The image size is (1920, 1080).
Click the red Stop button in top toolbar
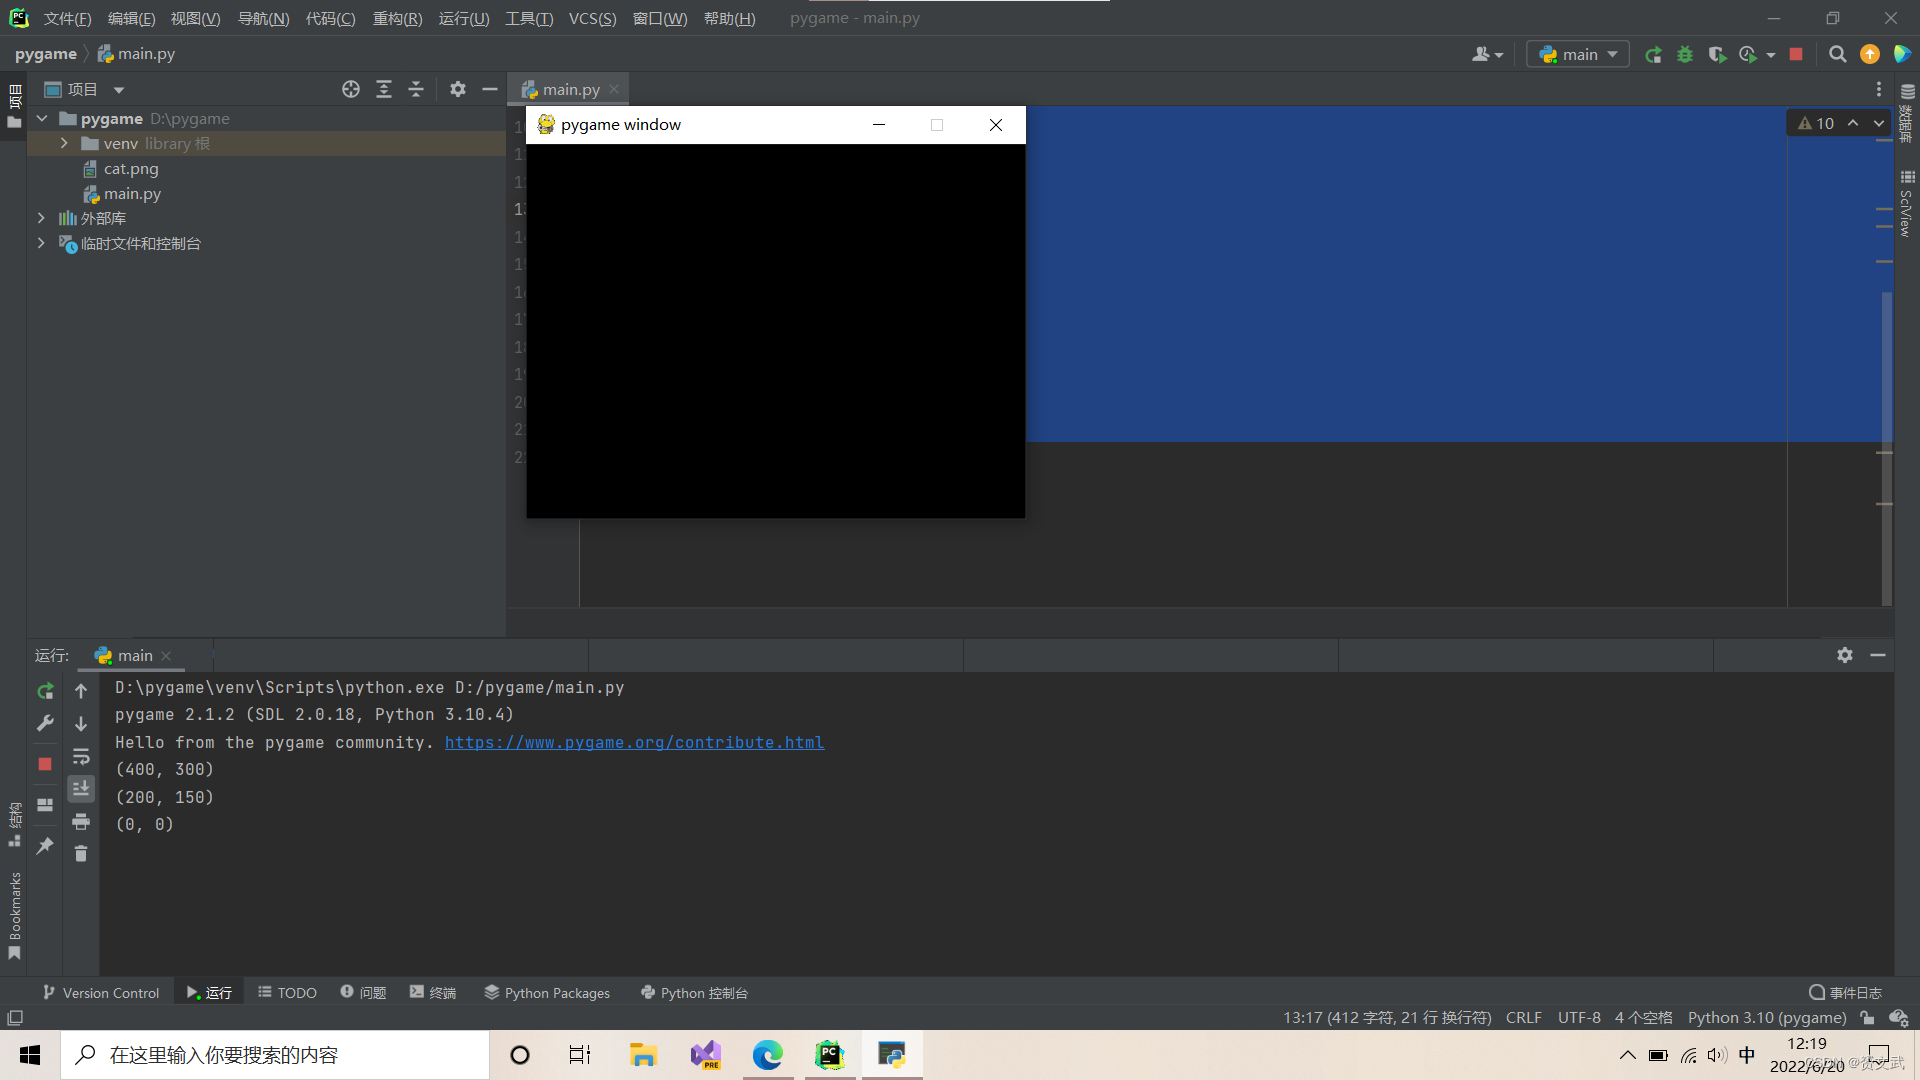(1796, 55)
